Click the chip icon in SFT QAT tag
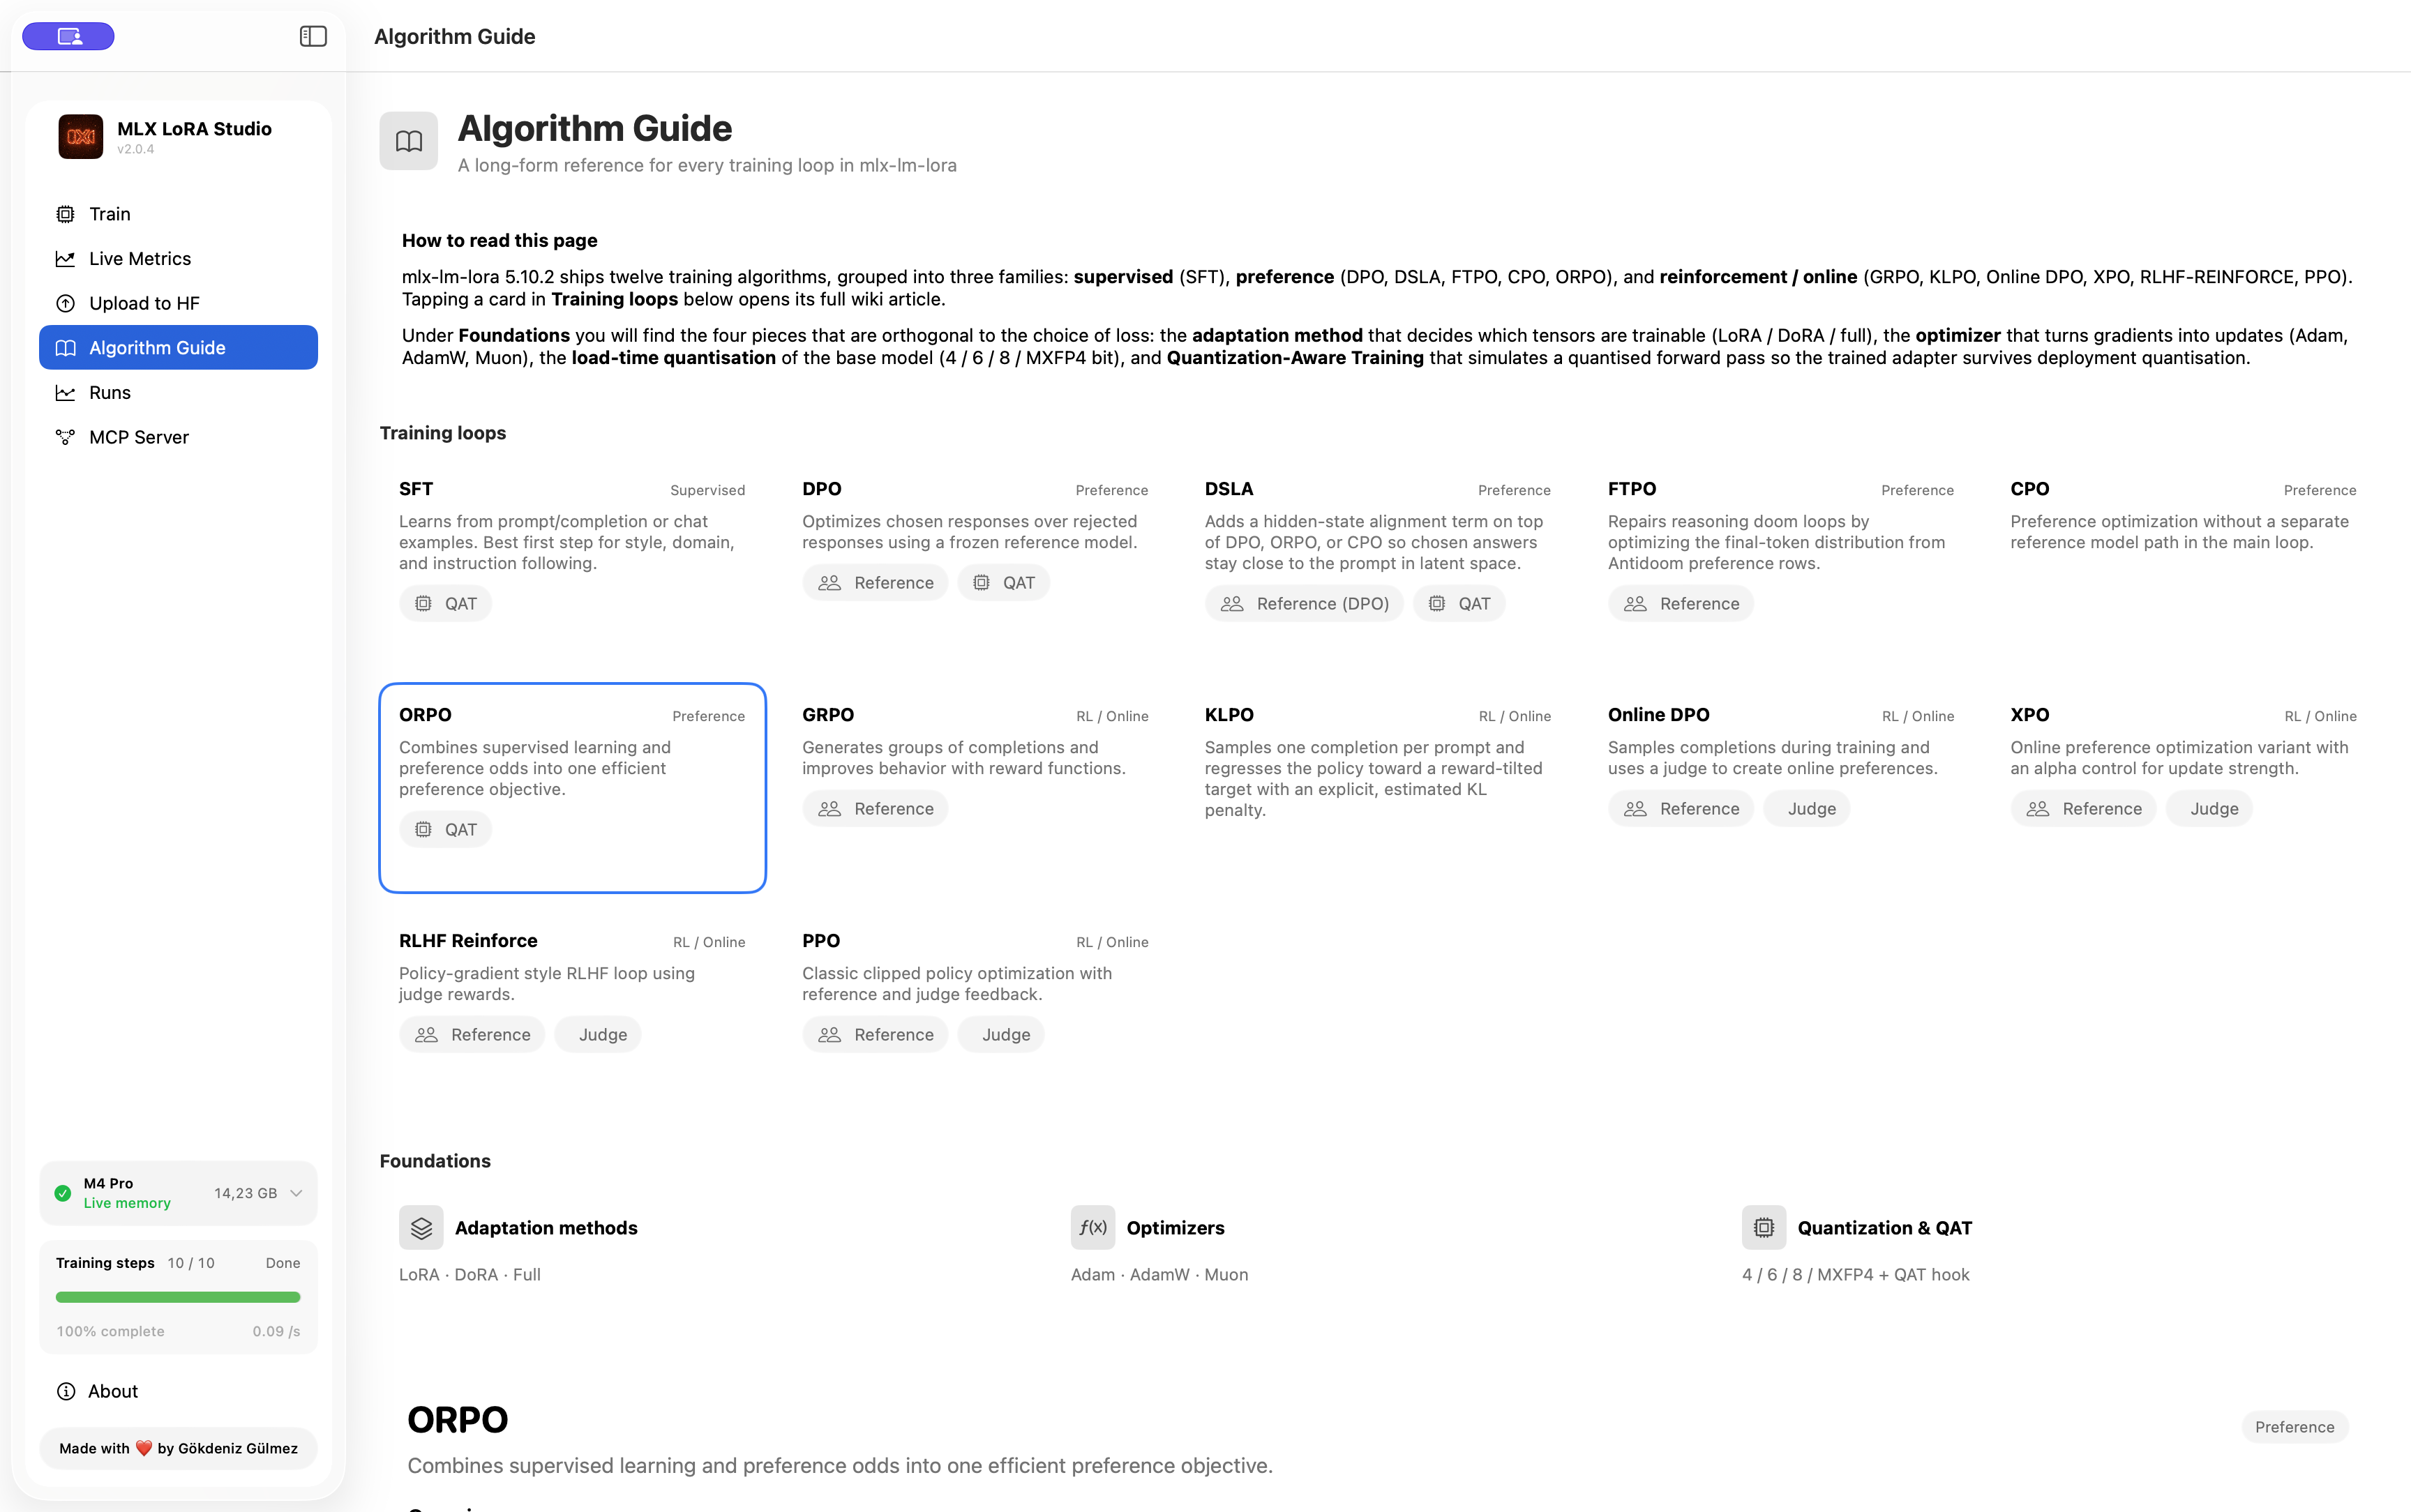2411x1512 pixels. point(424,604)
